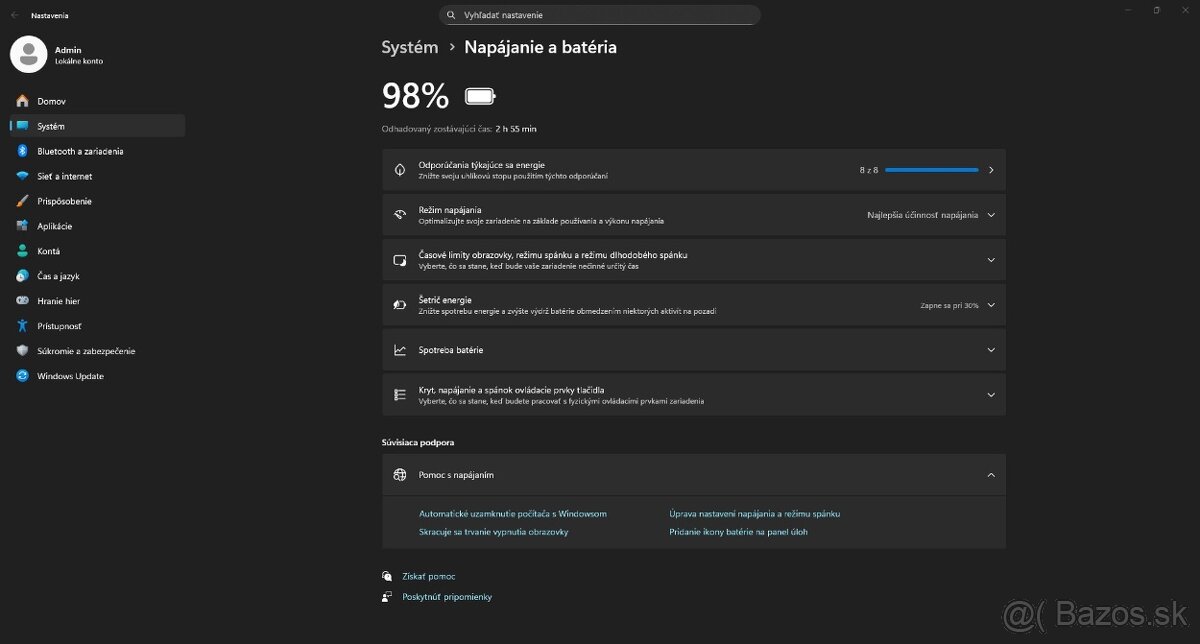Click the Bluetooth a zariadenia icon
Viewport: 1200px width, 644px height.
point(22,151)
